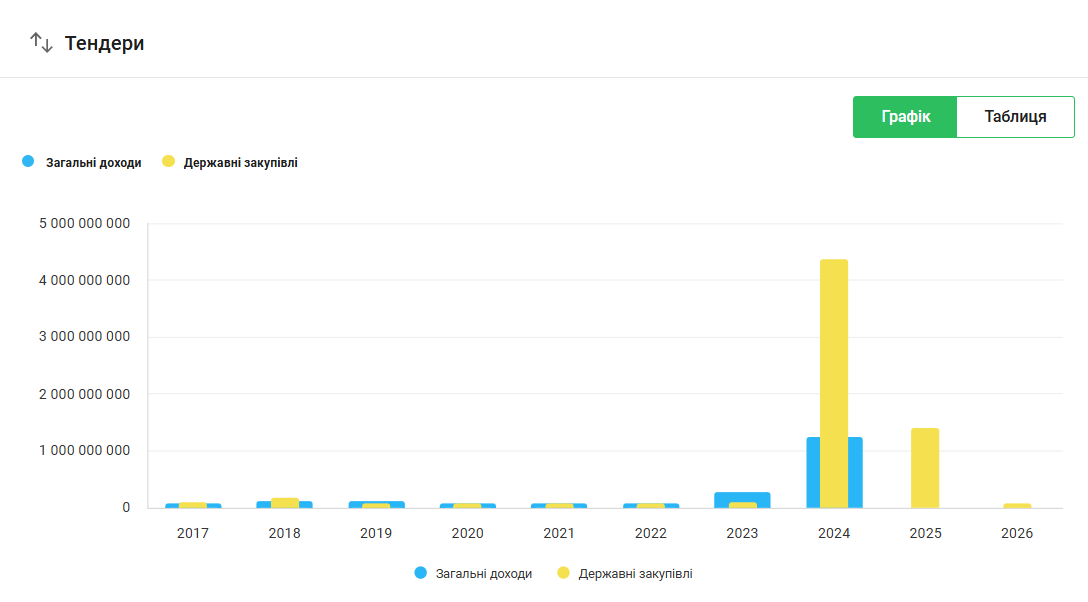1088x602 pixels.
Task: Click the 2024 x-axis year label
Action: point(834,534)
